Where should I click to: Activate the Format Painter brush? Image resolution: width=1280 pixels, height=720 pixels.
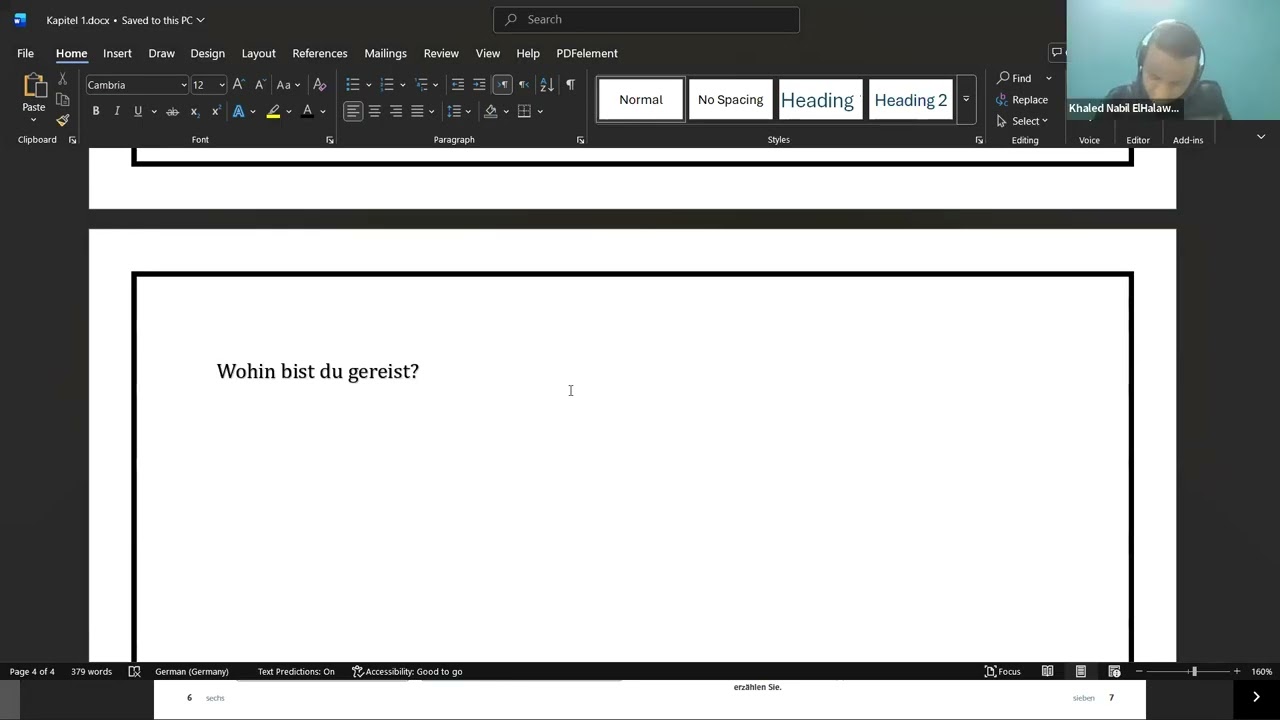coord(62,120)
